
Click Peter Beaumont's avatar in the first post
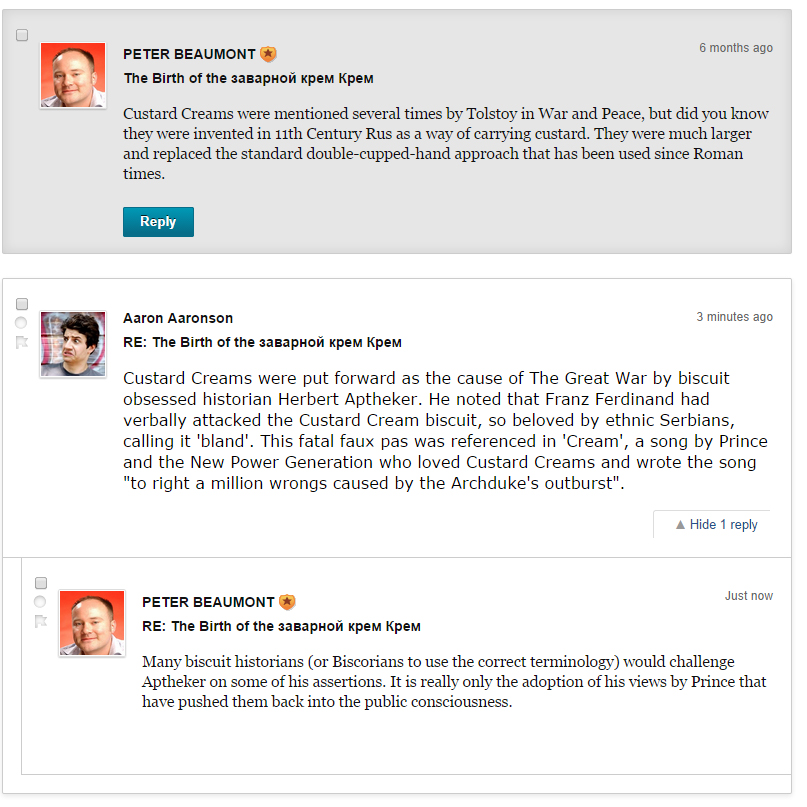(x=73, y=75)
